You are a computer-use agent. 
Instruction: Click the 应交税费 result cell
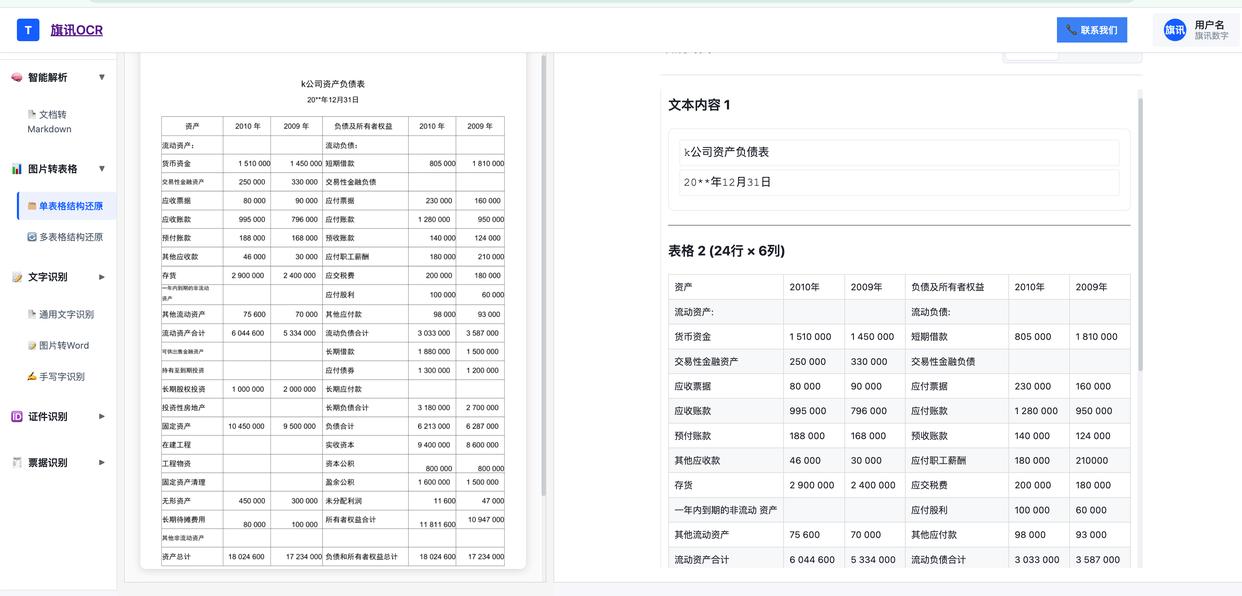[957, 485]
